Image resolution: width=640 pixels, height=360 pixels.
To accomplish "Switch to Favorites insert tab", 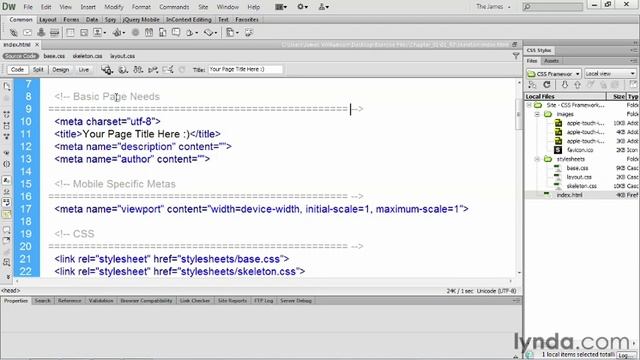I will point(247,20).
